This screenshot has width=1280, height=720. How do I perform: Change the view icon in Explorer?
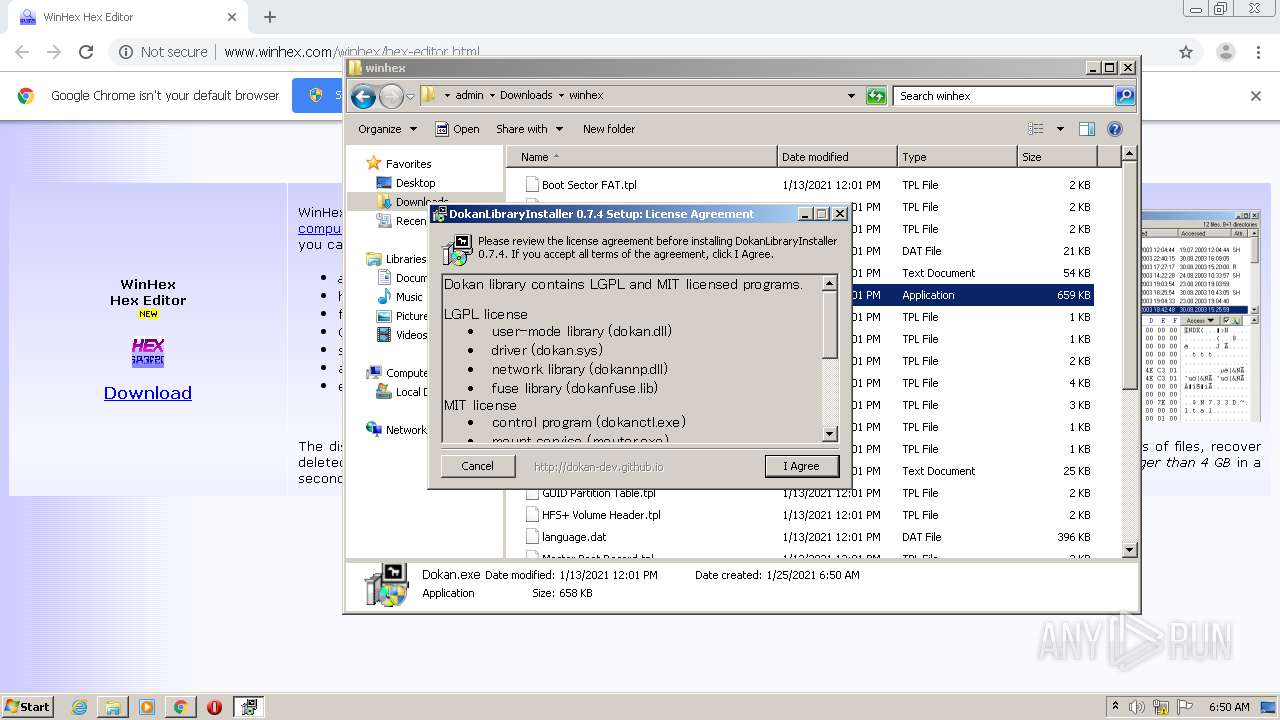pos(1036,129)
